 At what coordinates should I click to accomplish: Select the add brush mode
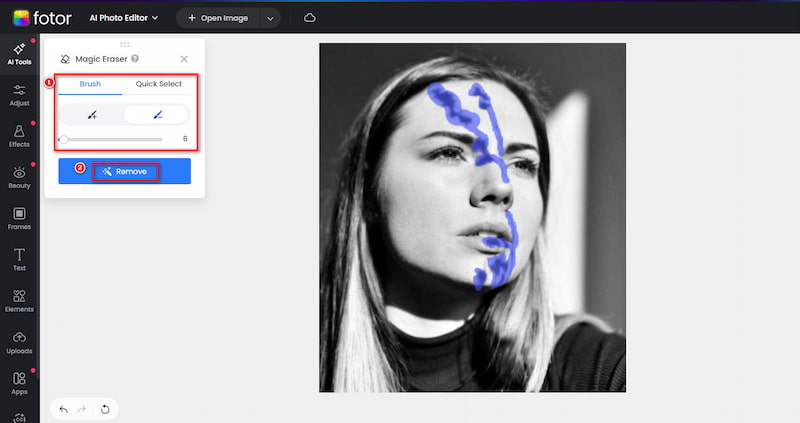(x=92, y=115)
